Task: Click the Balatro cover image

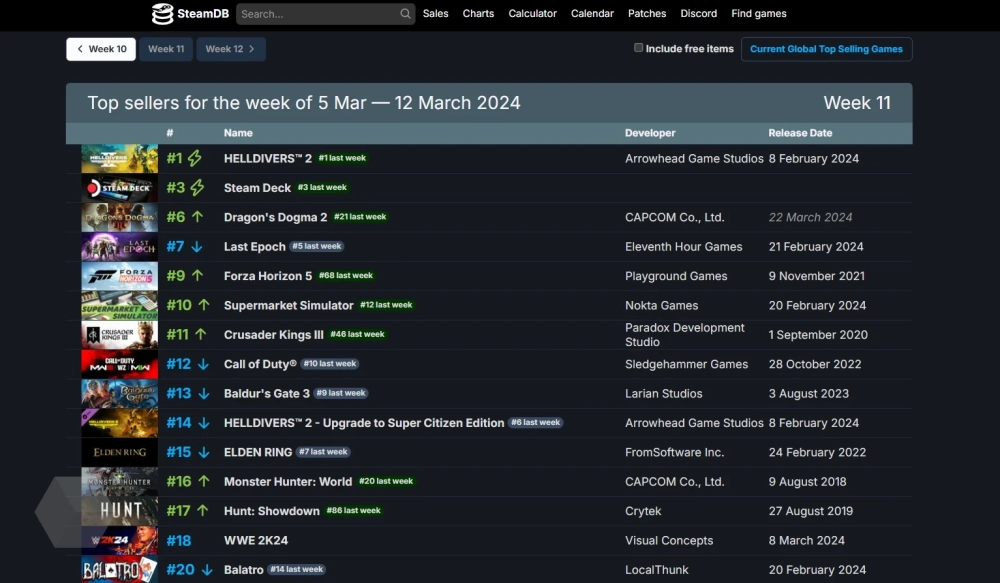Action: [119, 569]
